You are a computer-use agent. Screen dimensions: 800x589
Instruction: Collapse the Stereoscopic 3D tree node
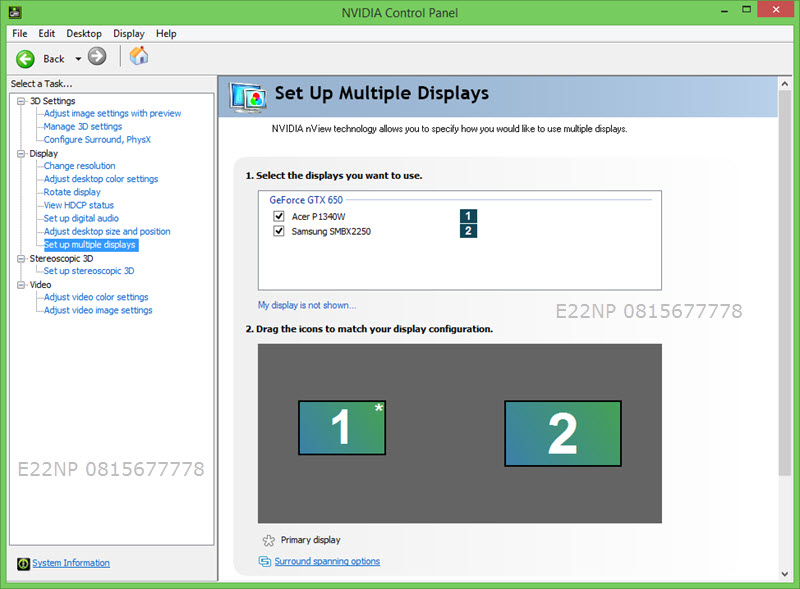tap(21, 259)
